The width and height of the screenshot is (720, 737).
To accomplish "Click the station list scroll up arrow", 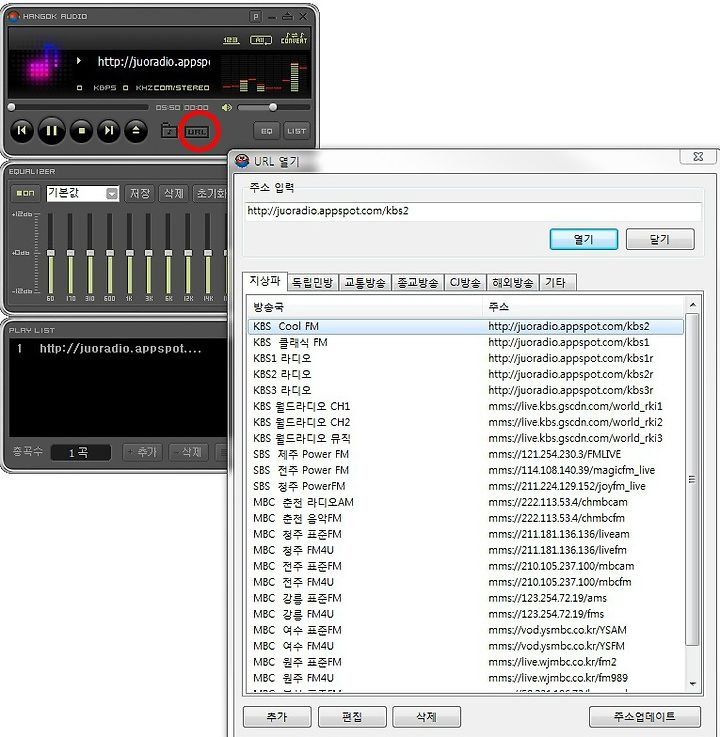I will point(692,305).
